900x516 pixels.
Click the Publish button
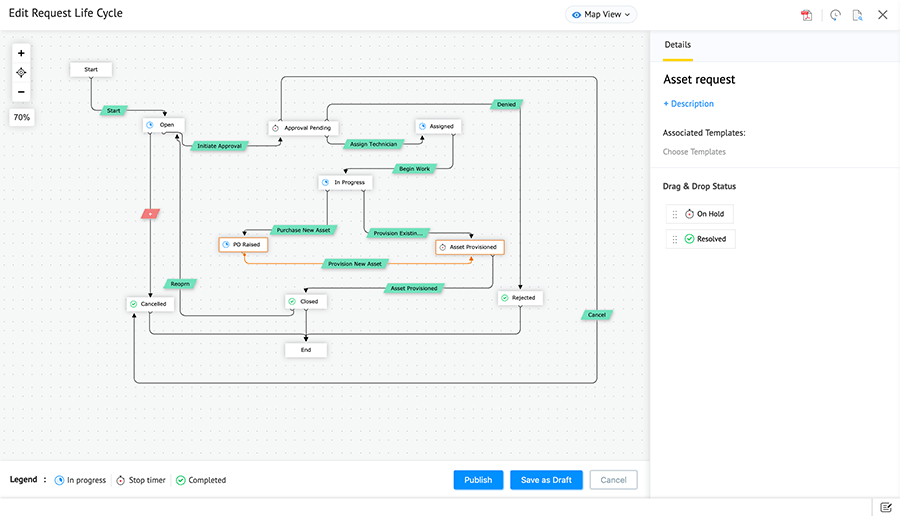tap(478, 480)
